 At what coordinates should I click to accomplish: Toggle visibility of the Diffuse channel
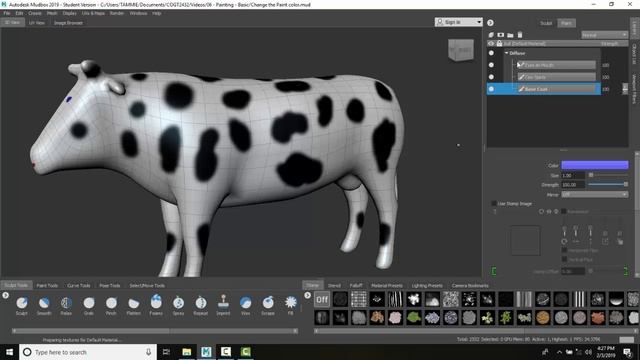491,53
